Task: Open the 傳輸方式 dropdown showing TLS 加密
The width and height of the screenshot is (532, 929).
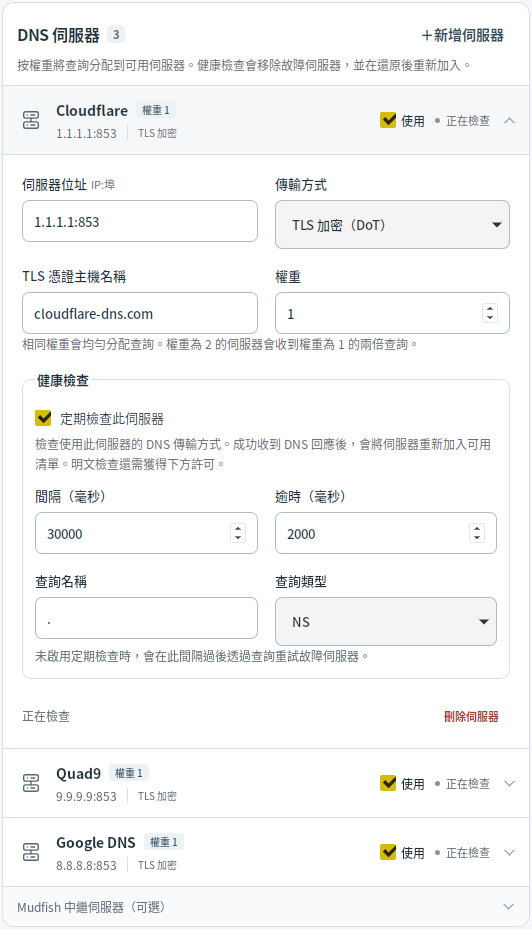Action: pos(392,225)
